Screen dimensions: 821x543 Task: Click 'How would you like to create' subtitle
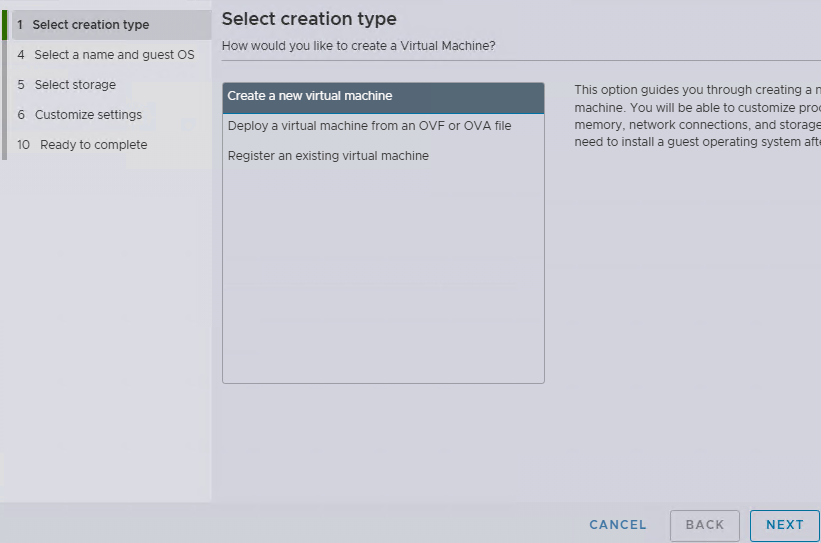358,46
